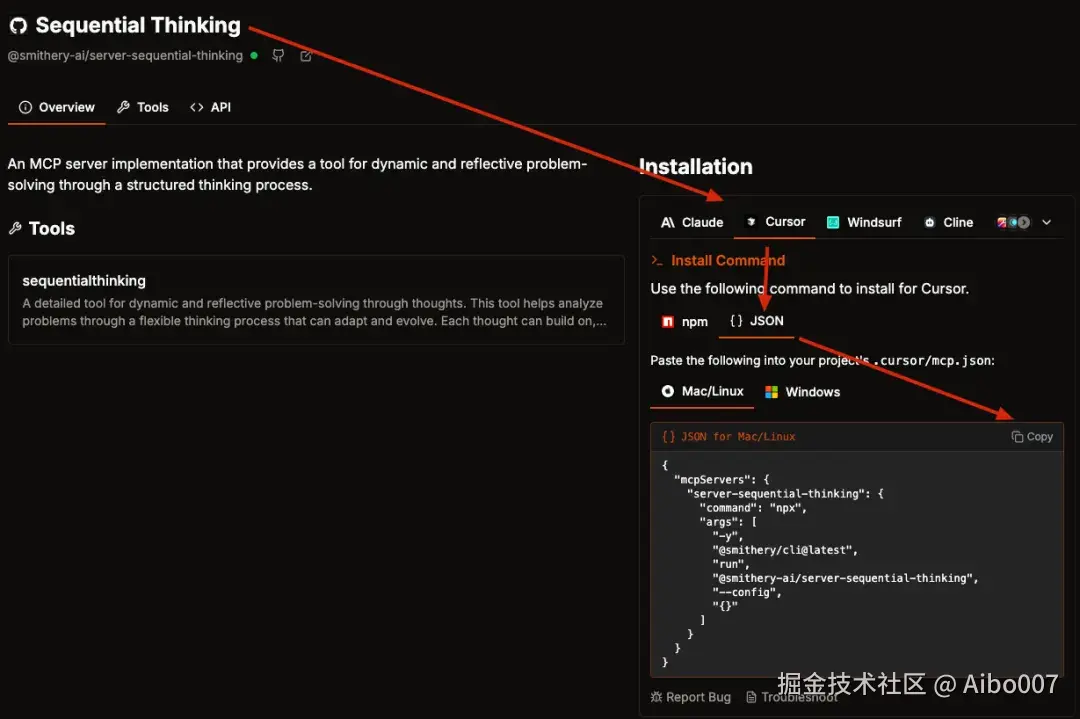This screenshot has width=1080, height=719.
Task: Select the Windows platform tab
Action: 802,392
